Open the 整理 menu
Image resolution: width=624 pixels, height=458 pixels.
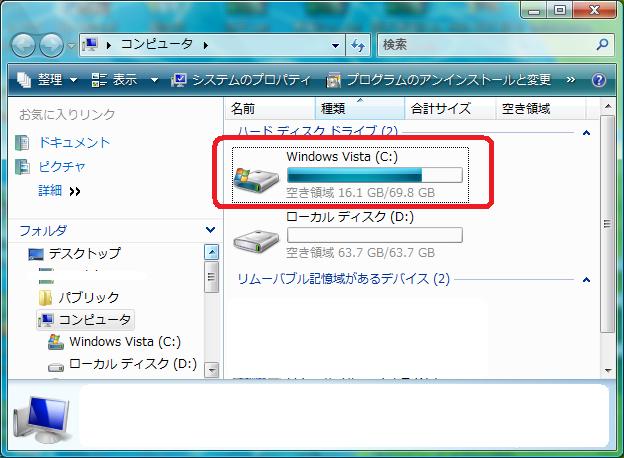click(47, 80)
